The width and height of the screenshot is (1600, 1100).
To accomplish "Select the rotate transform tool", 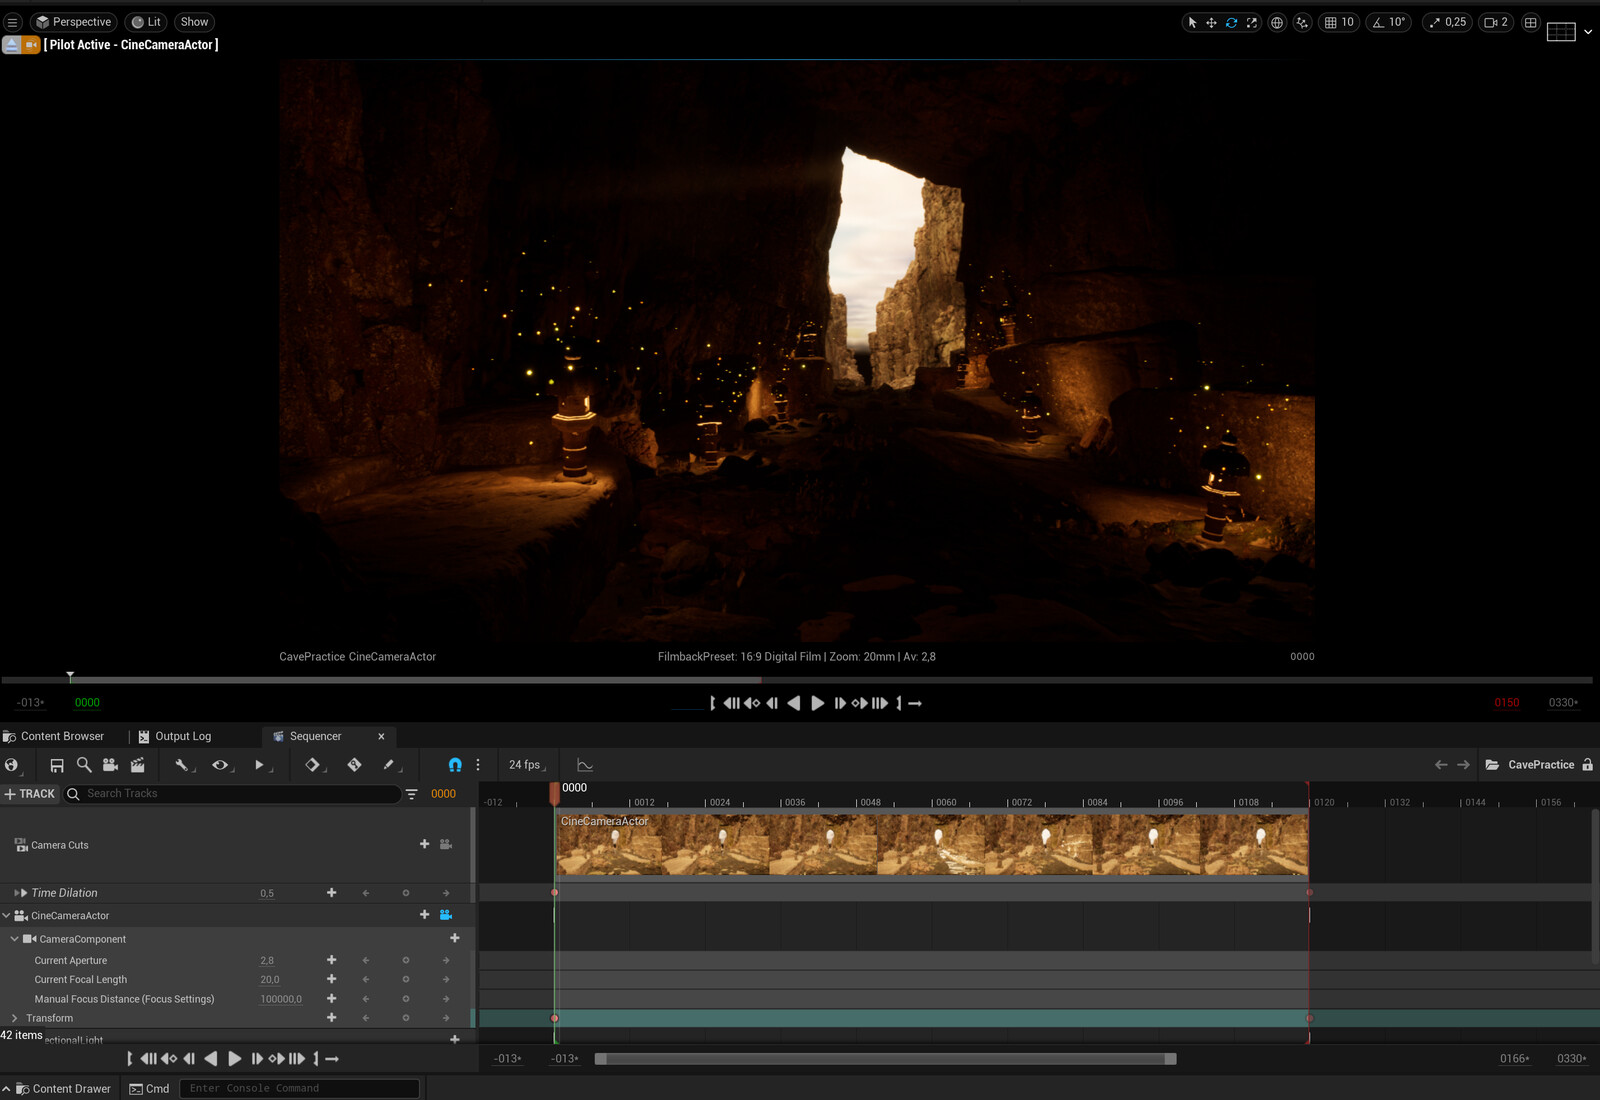I will pos(1231,22).
